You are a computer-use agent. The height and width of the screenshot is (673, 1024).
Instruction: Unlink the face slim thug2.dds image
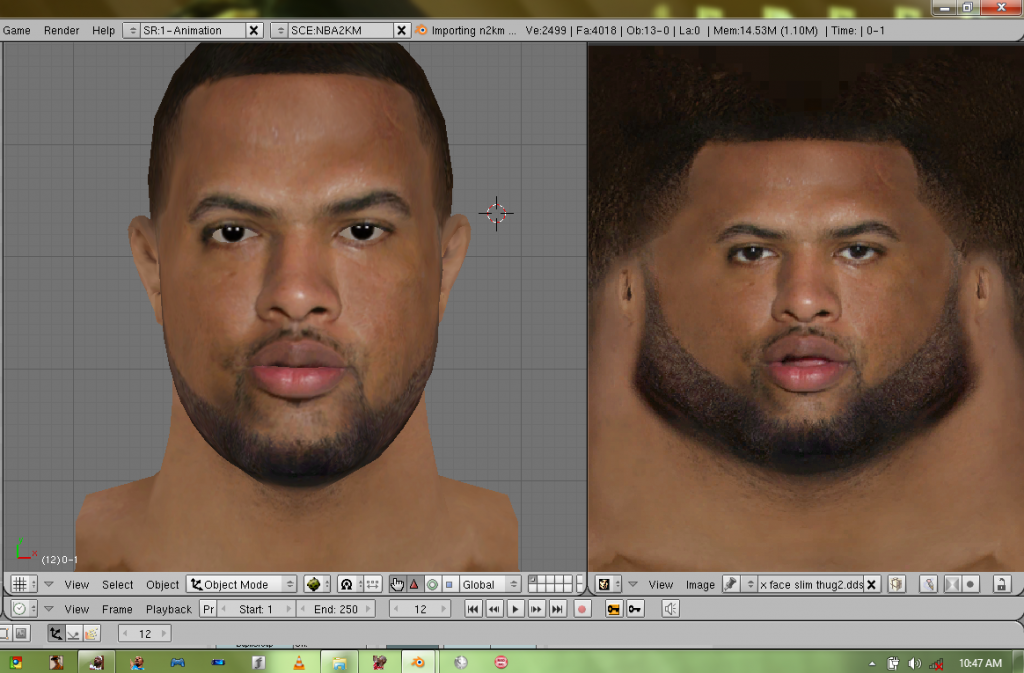click(871, 584)
